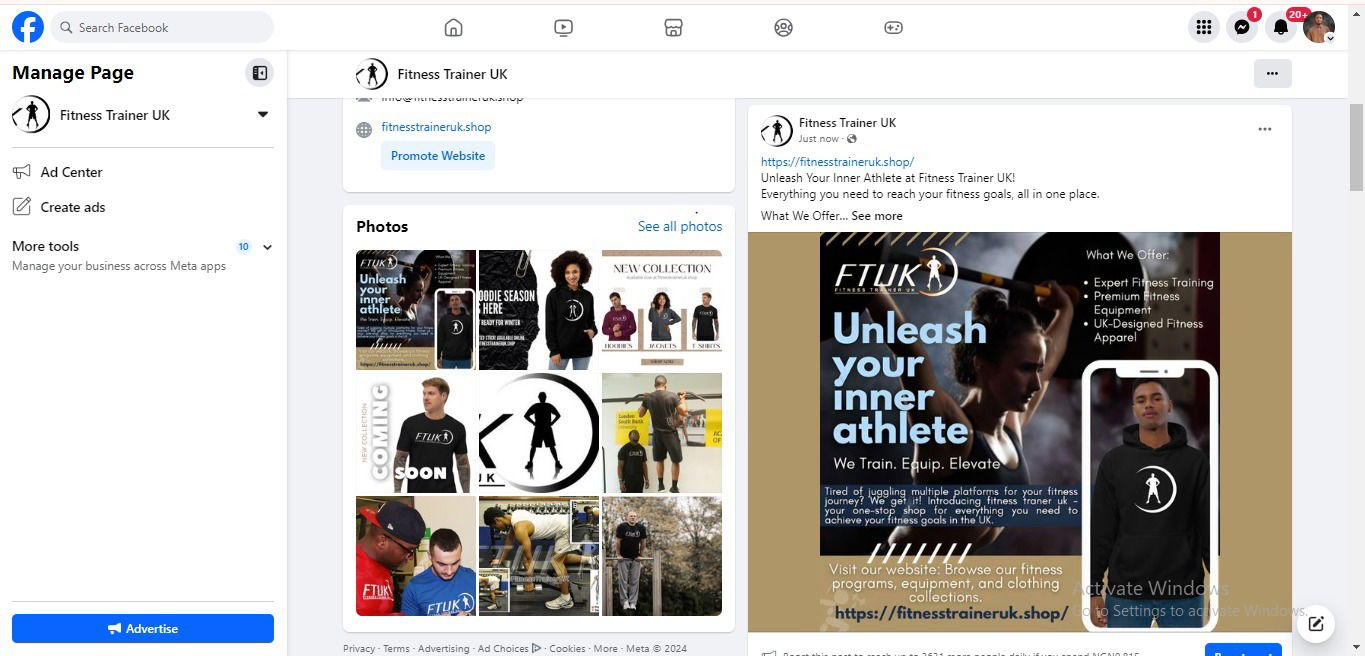Viewport: 1365px width, 656px height.
Task: Open the Messenger chat icon
Action: point(1242,28)
